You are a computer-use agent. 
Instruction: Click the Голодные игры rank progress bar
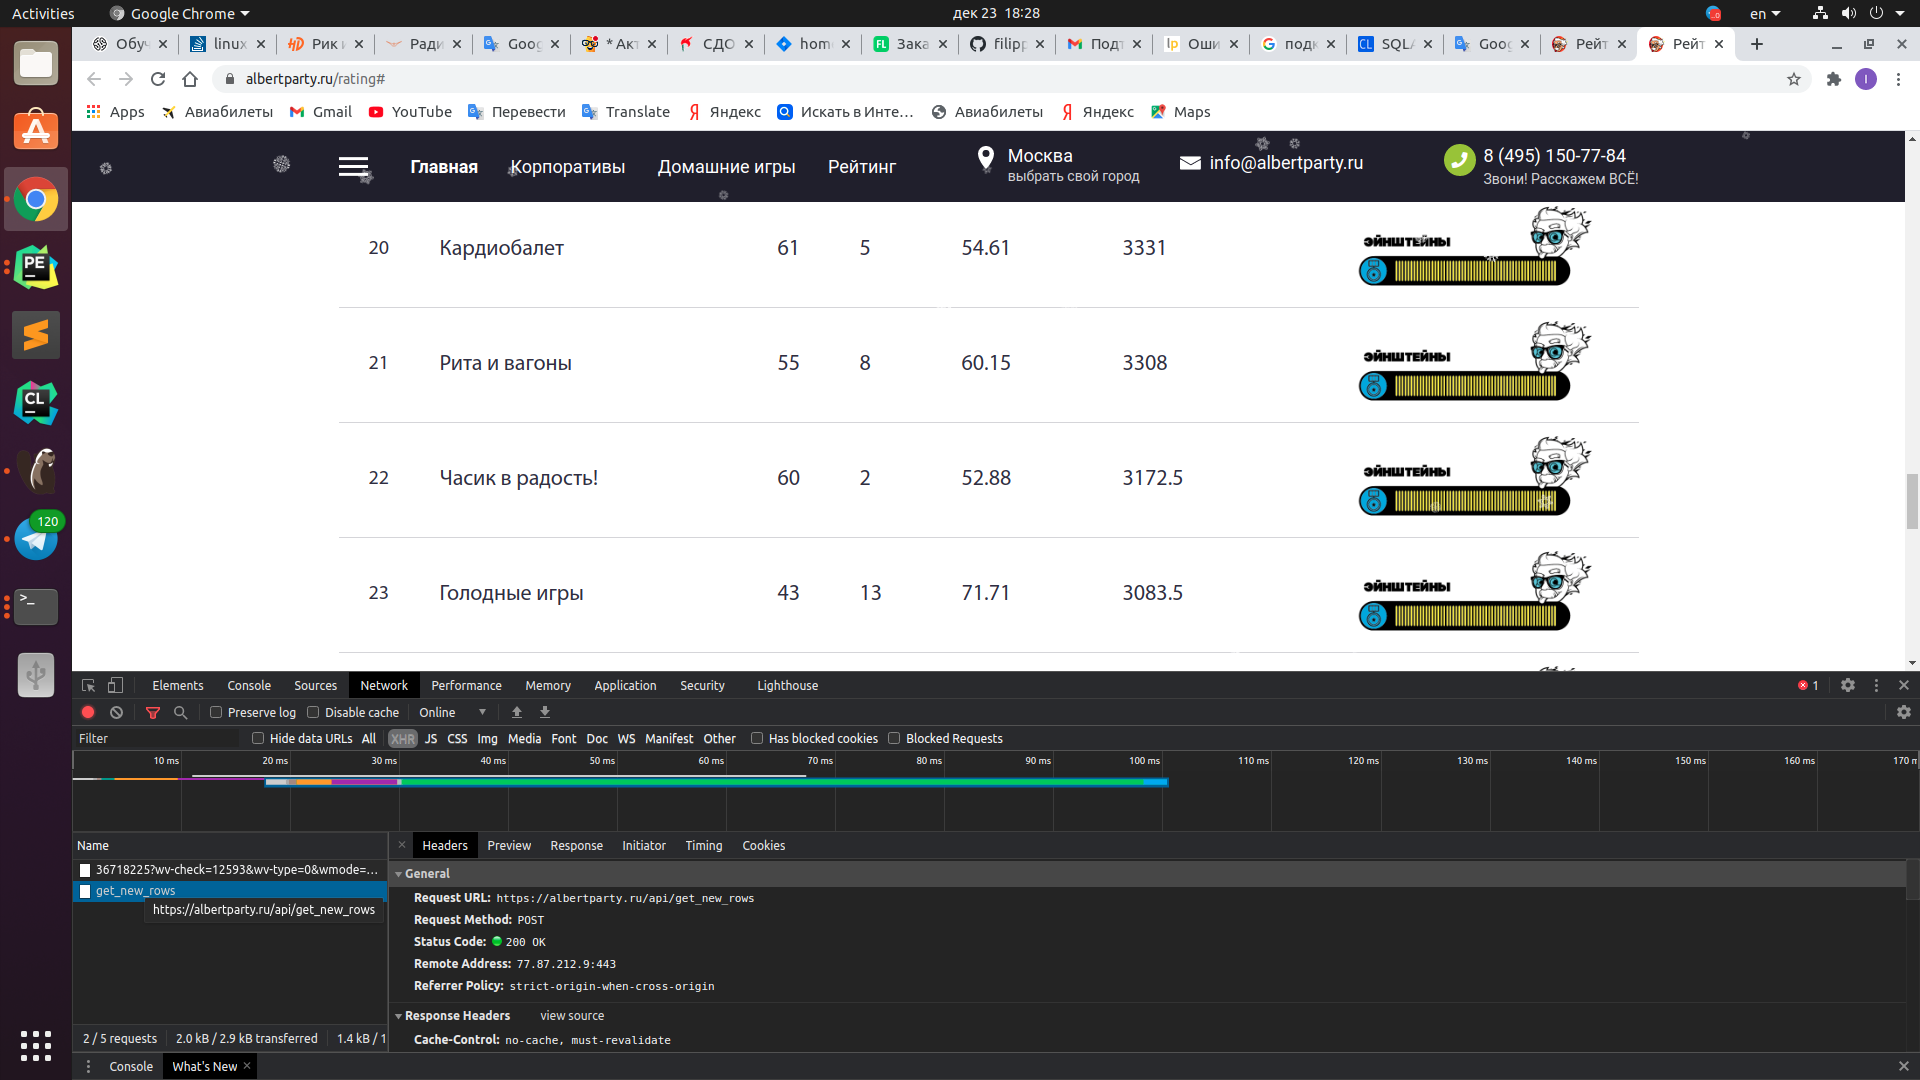(1464, 616)
